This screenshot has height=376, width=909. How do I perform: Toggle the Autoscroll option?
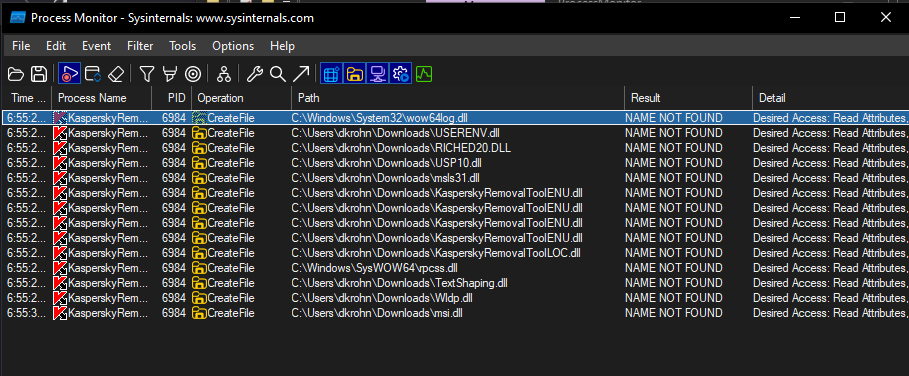click(x=93, y=74)
